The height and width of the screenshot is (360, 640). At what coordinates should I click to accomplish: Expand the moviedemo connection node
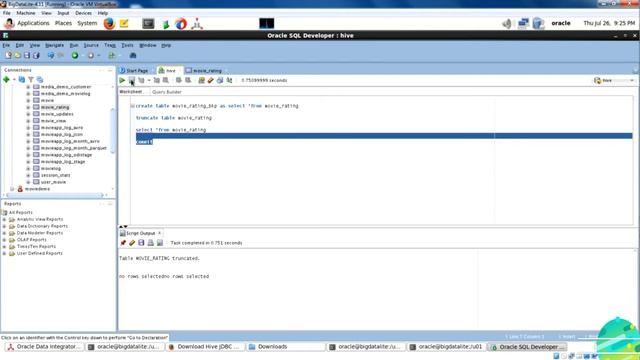[x=12, y=189]
